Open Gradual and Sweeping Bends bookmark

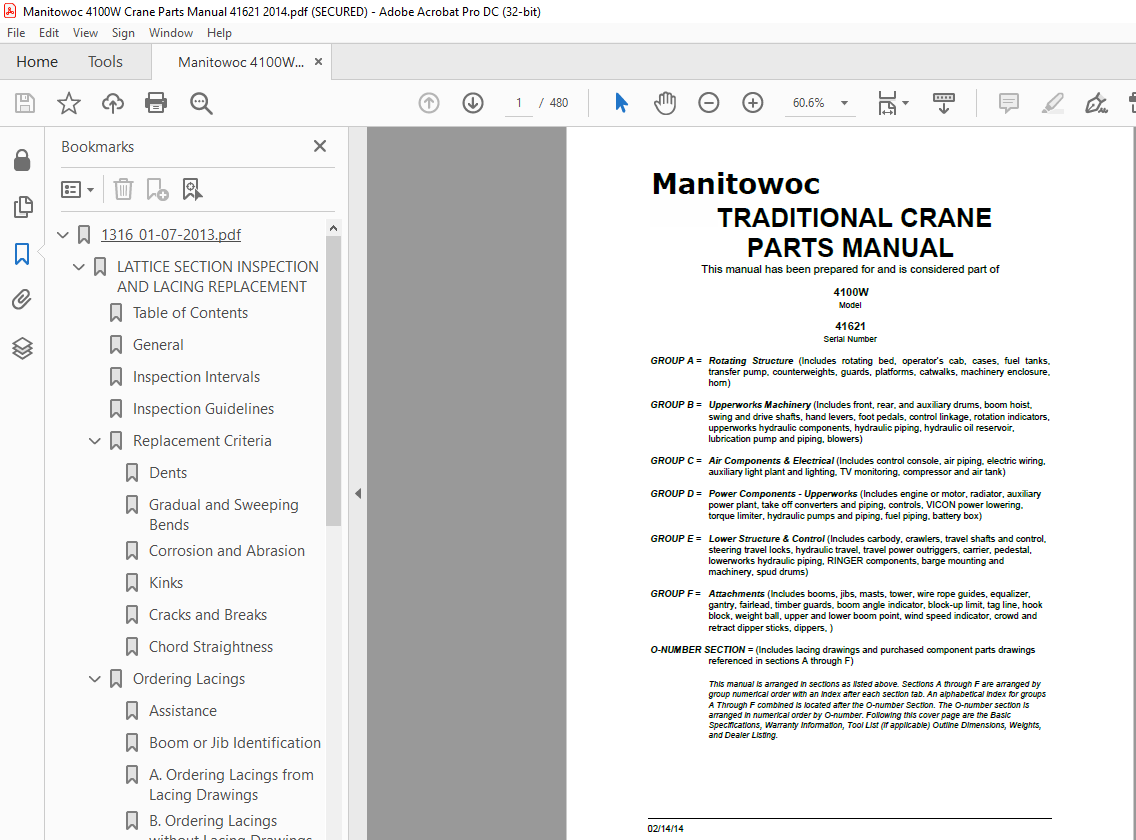[224, 515]
